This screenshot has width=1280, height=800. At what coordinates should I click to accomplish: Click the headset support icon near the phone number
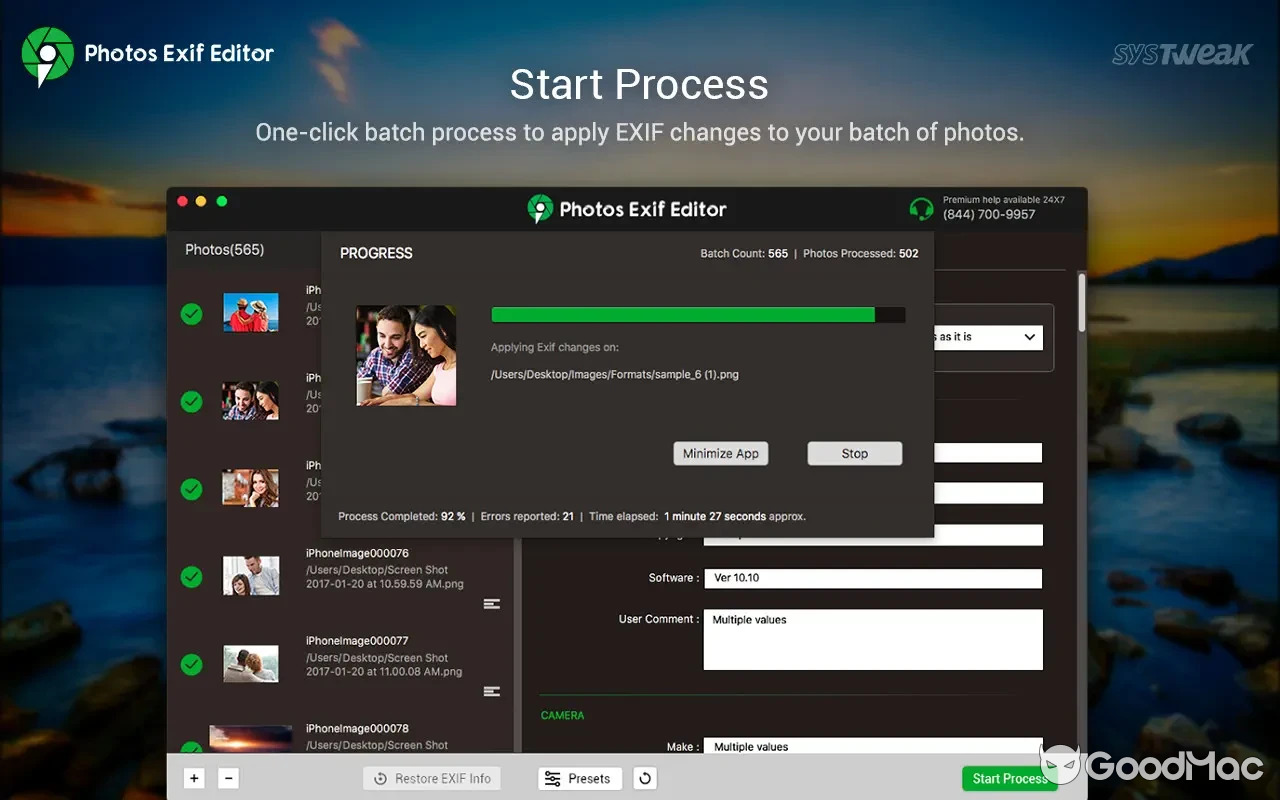coord(921,209)
